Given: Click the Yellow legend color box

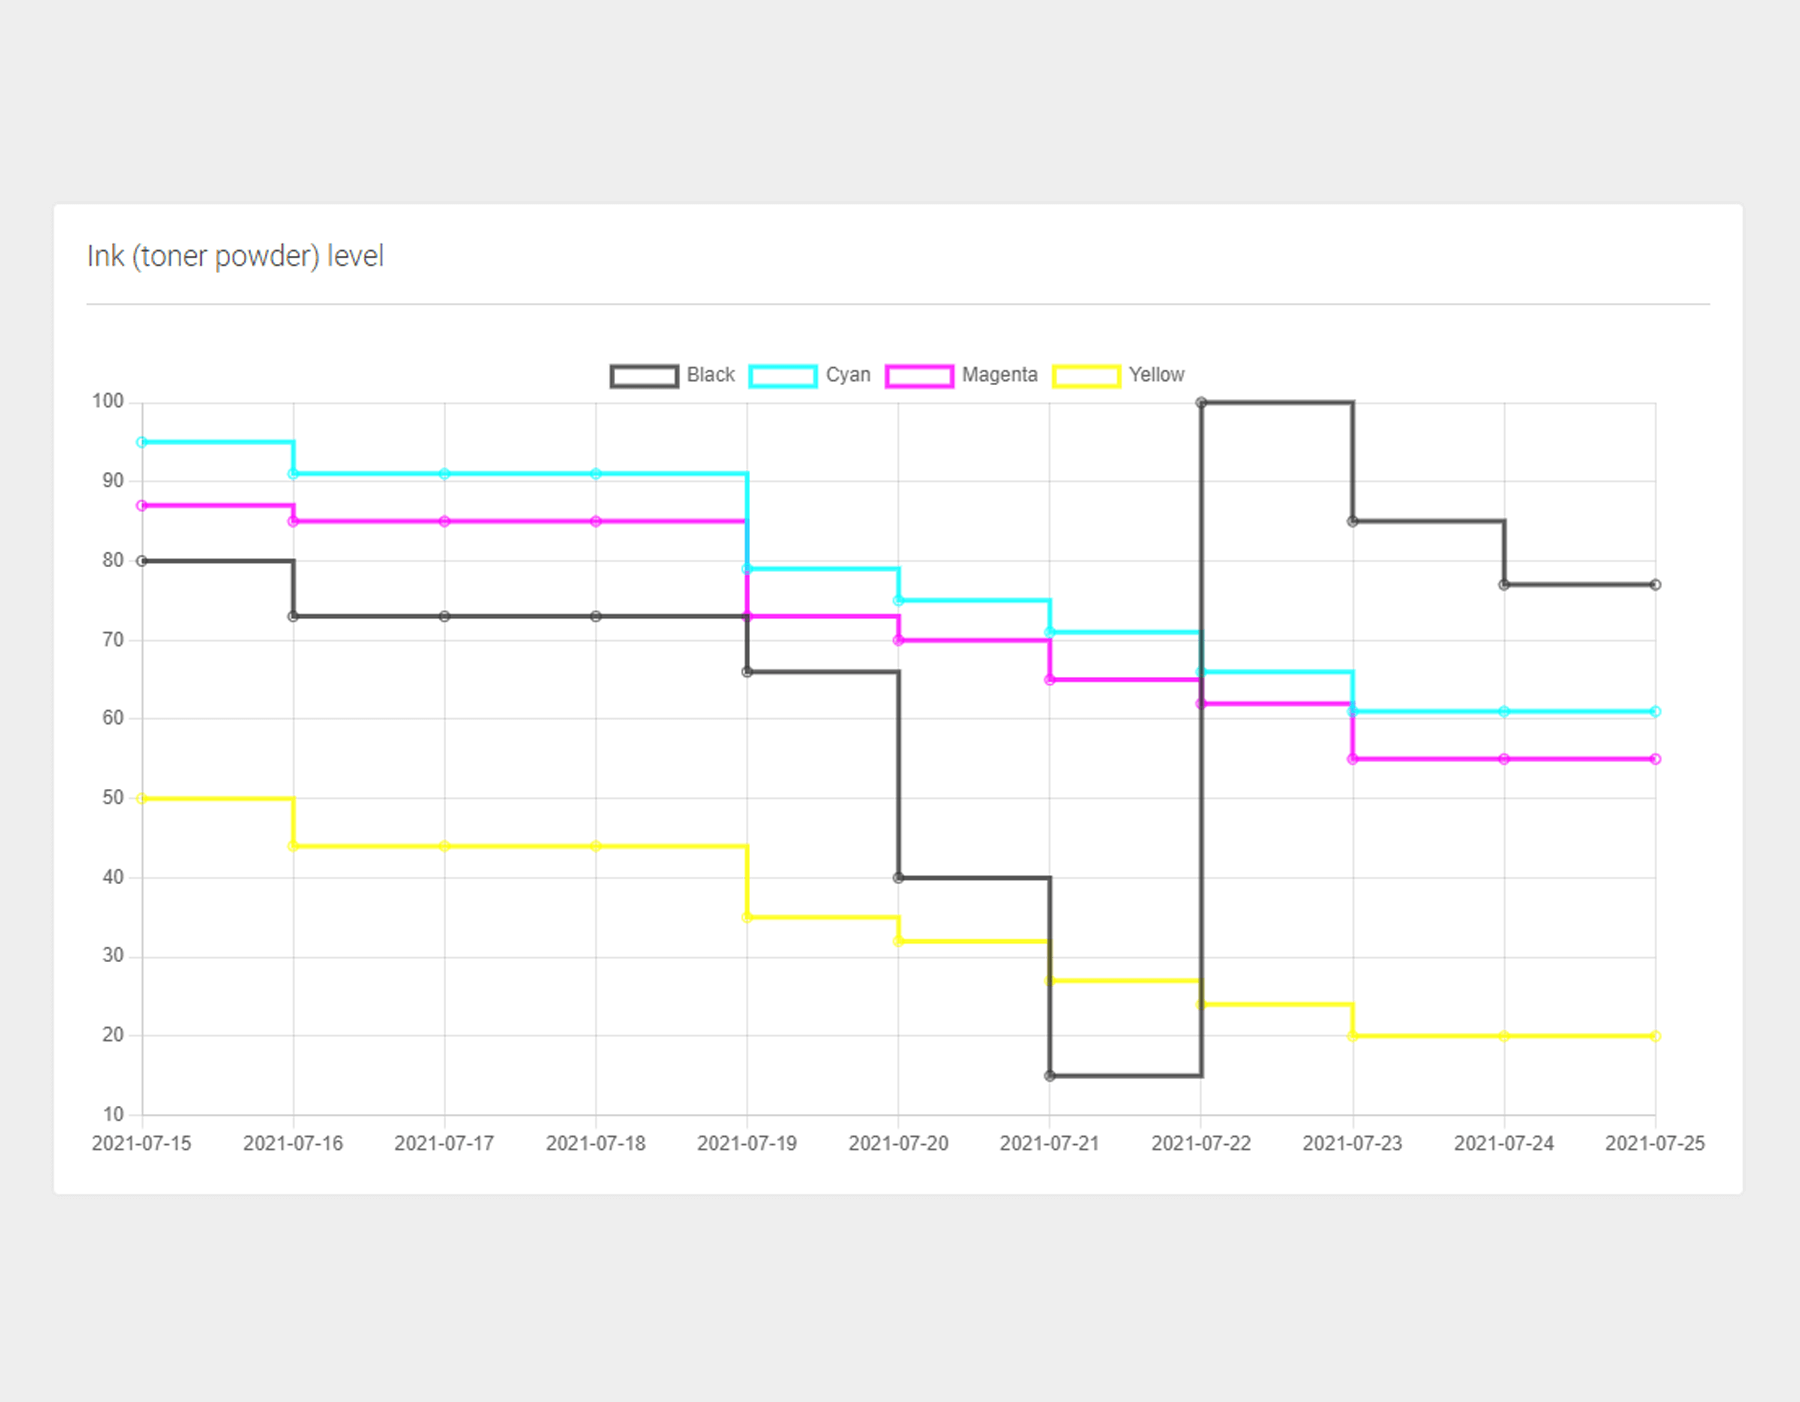Looking at the screenshot, I should point(1086,376).
